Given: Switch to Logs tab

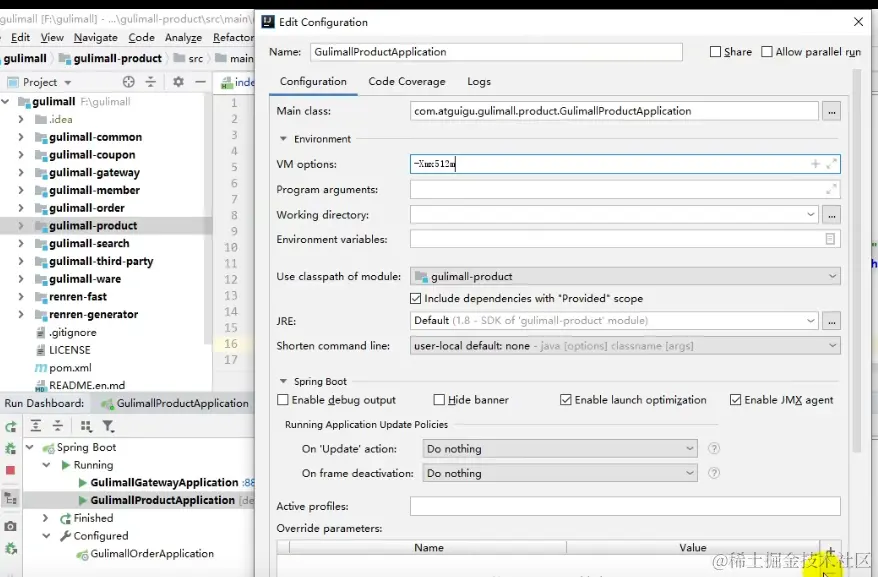Looking at the screenshot, I should tap(479, 81).
